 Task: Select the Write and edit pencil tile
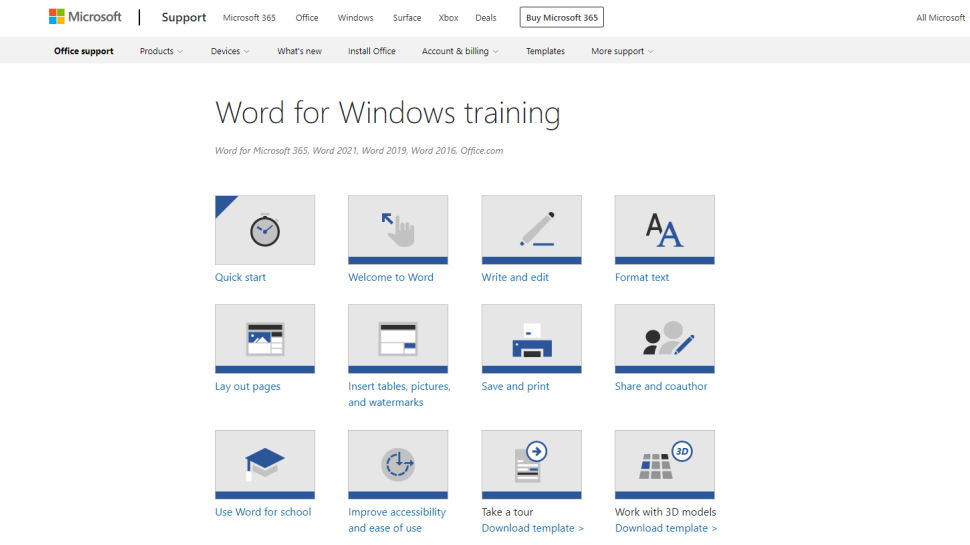pos(531,230)
